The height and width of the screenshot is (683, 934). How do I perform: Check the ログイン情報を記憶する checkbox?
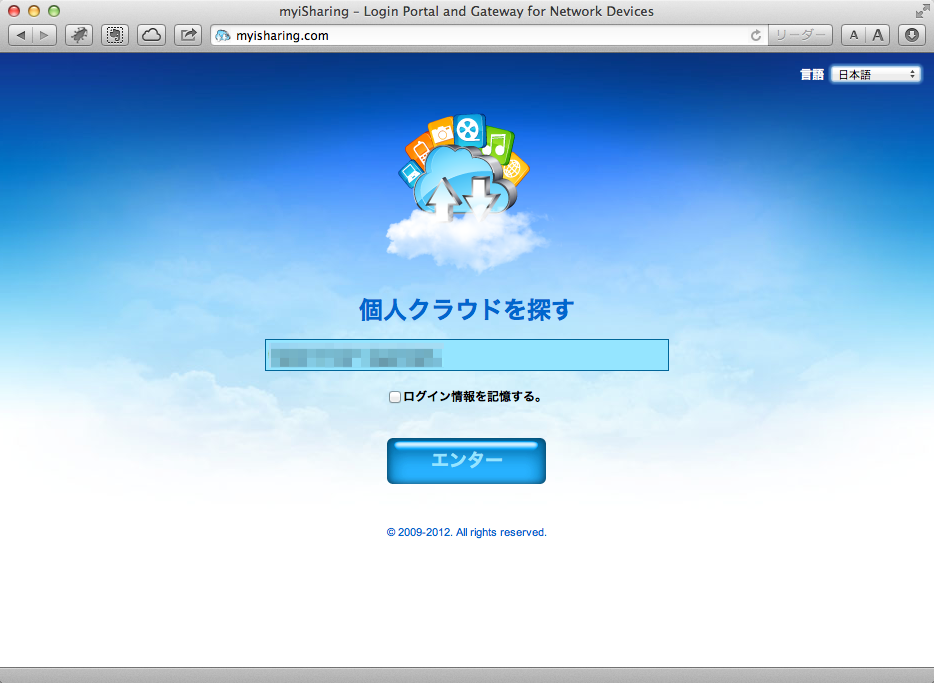point(394,397)
